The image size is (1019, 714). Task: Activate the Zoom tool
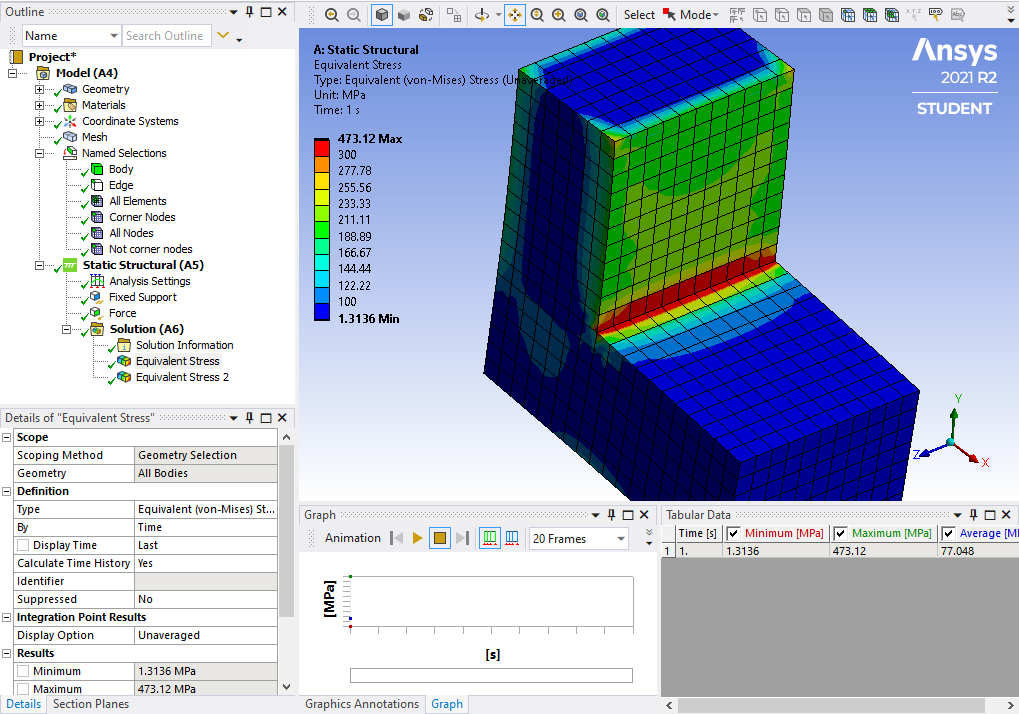click(537, 15)
